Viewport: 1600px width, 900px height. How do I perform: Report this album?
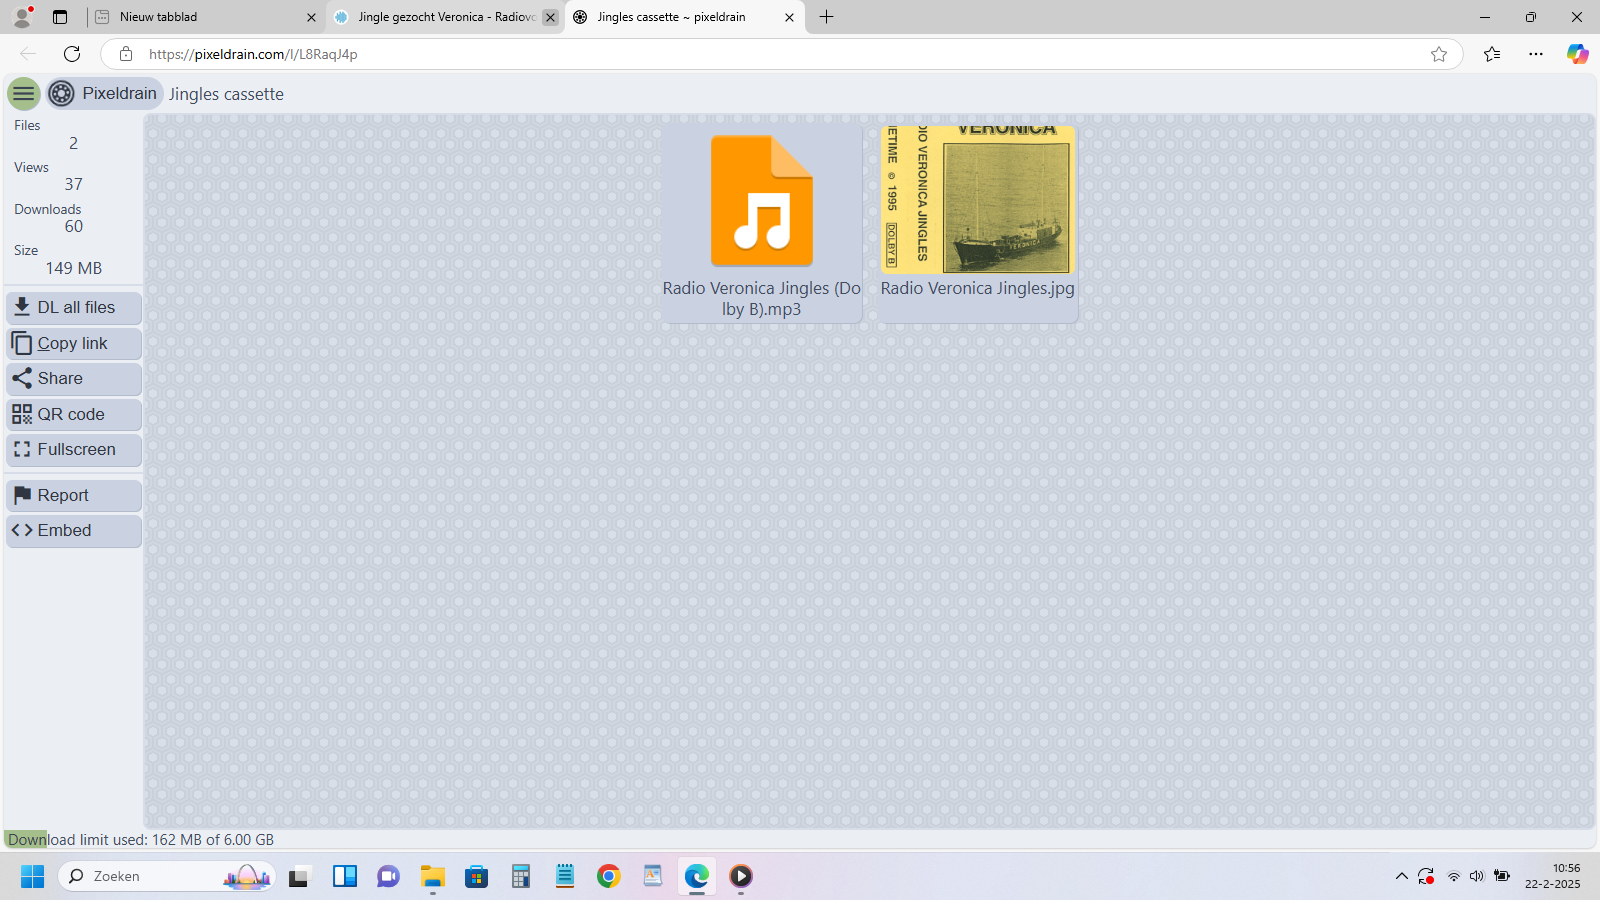tap(74, 496)
